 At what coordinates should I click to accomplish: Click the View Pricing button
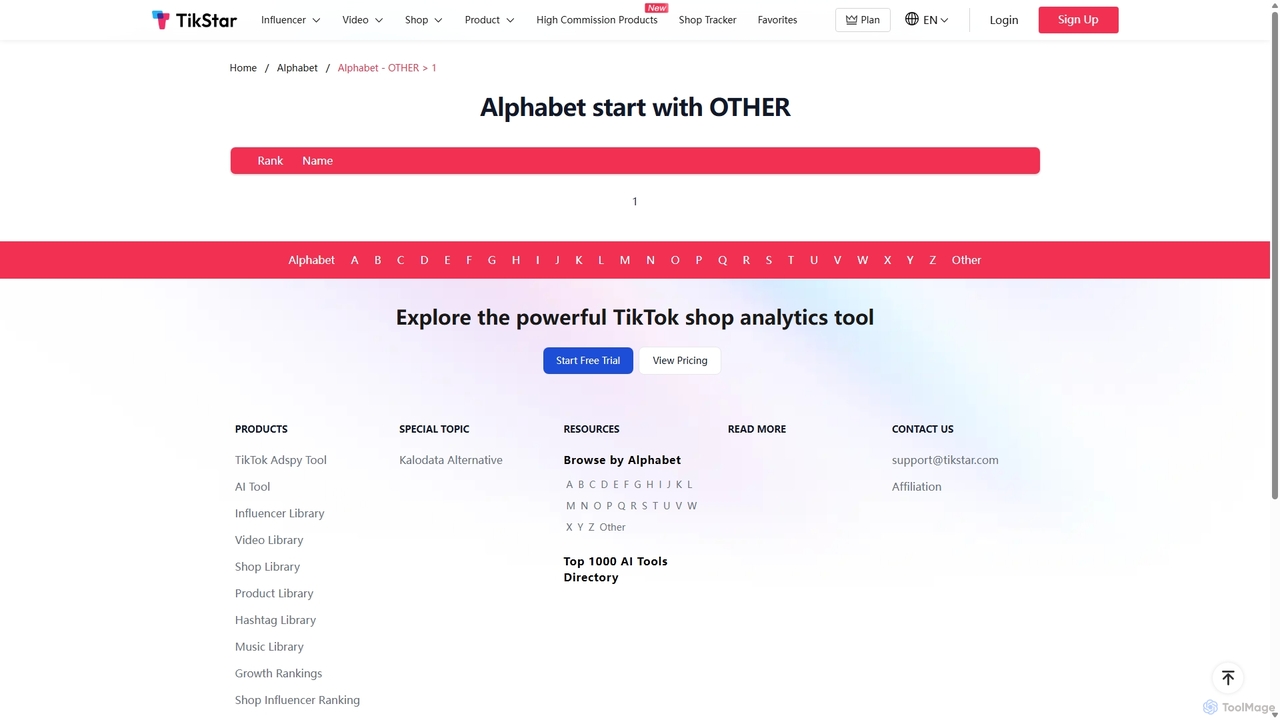tap(680, 360)
